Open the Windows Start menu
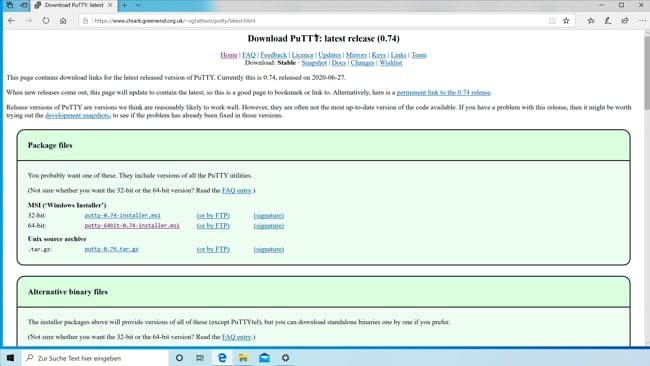 click(10, 358)
